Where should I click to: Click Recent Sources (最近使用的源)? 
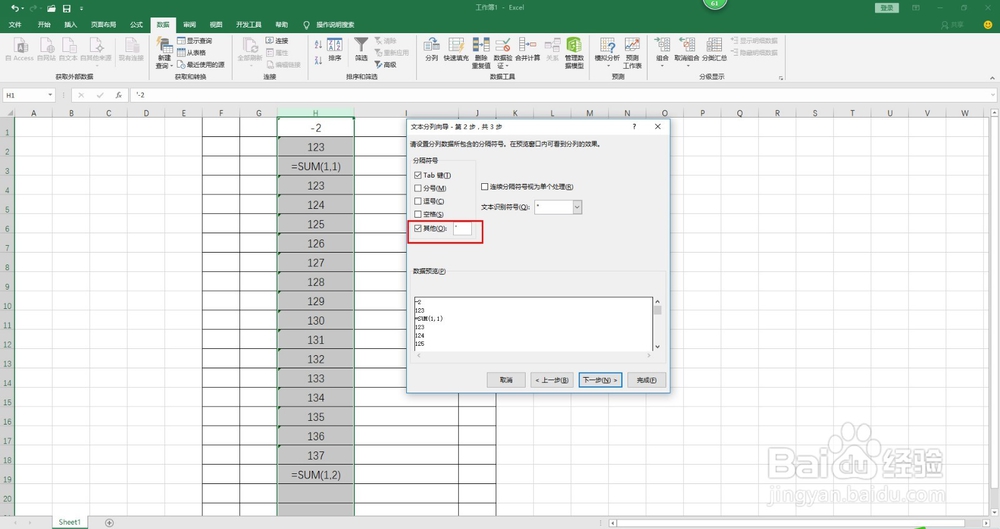coord(200,64)
